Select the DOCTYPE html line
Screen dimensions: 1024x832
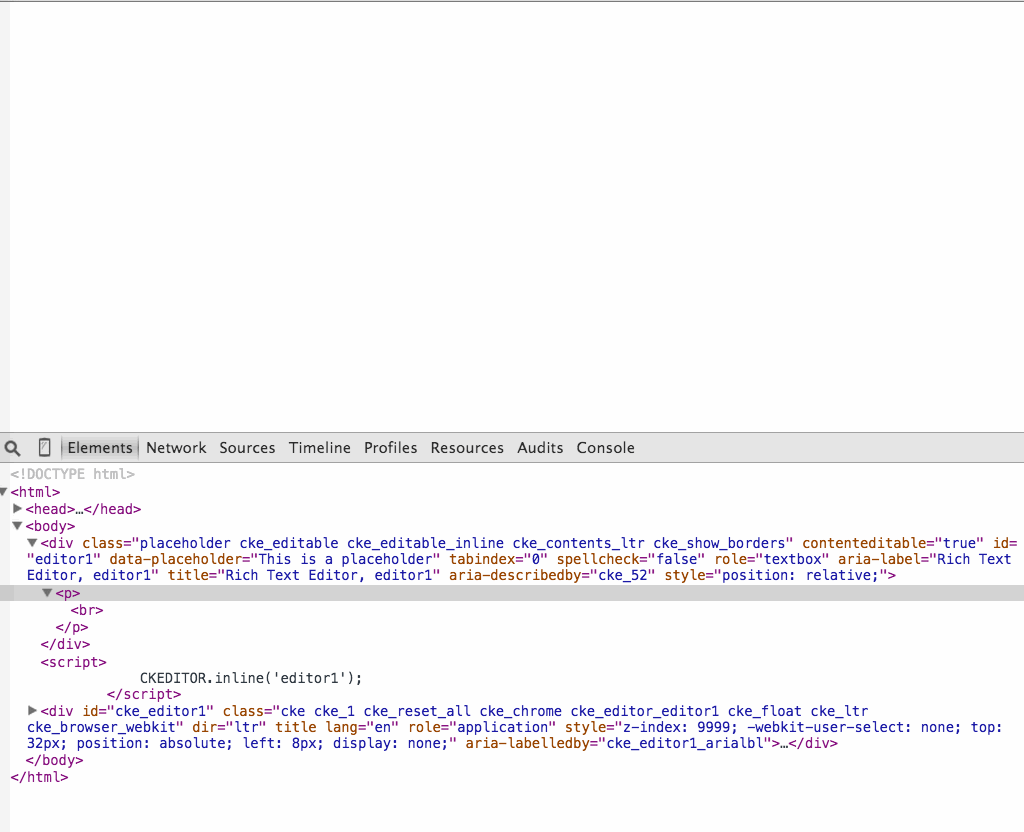[x=72, y=474]
